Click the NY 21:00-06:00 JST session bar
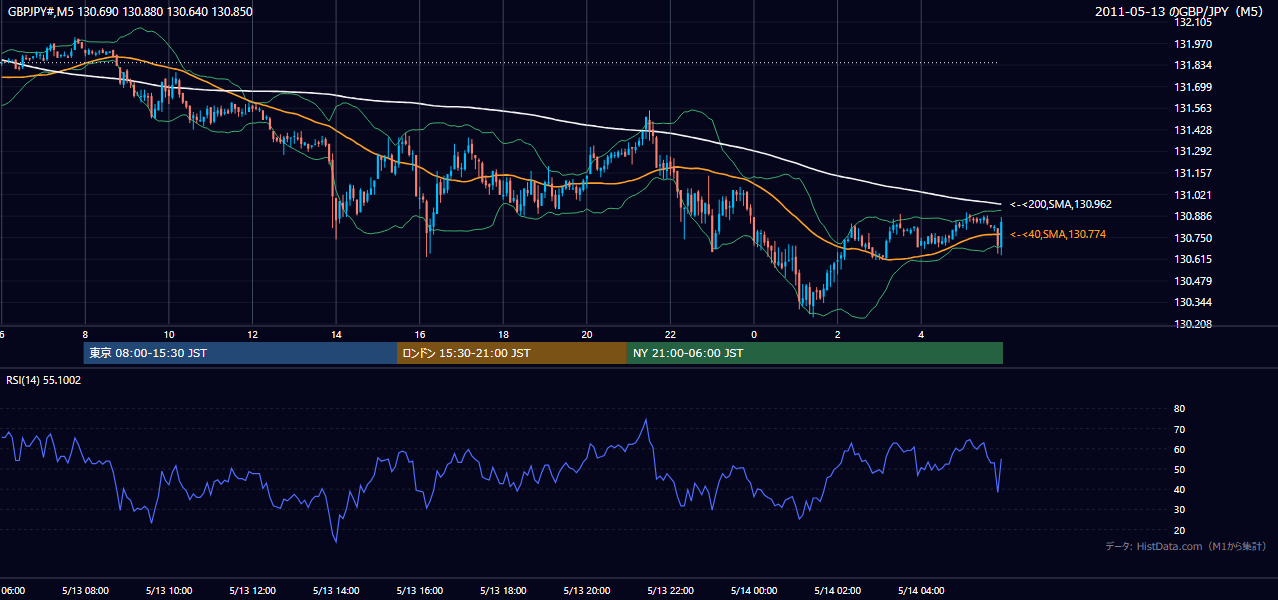This screenshot has width=1278, height=600. pyautogui.click(x=815, y=353)
